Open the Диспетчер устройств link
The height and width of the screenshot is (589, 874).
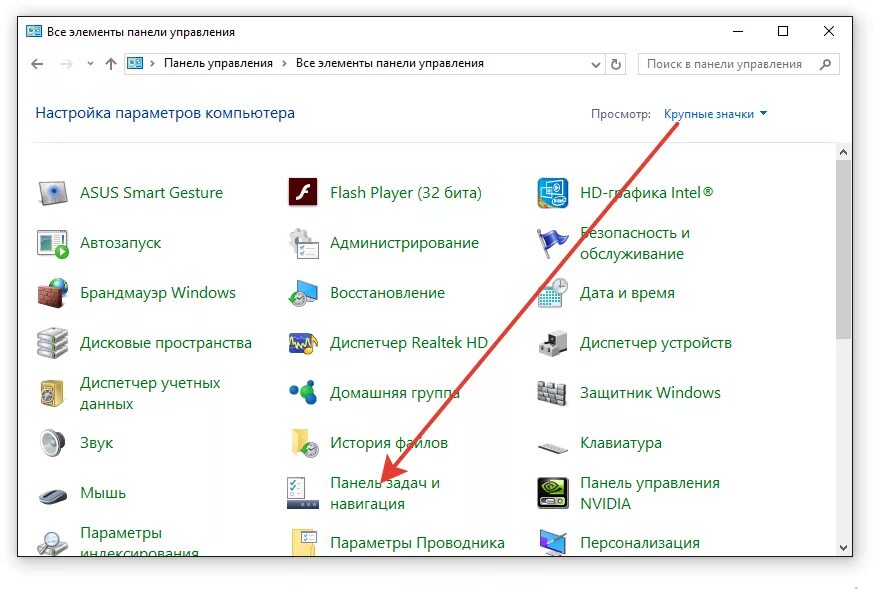(x=656, y=343)
